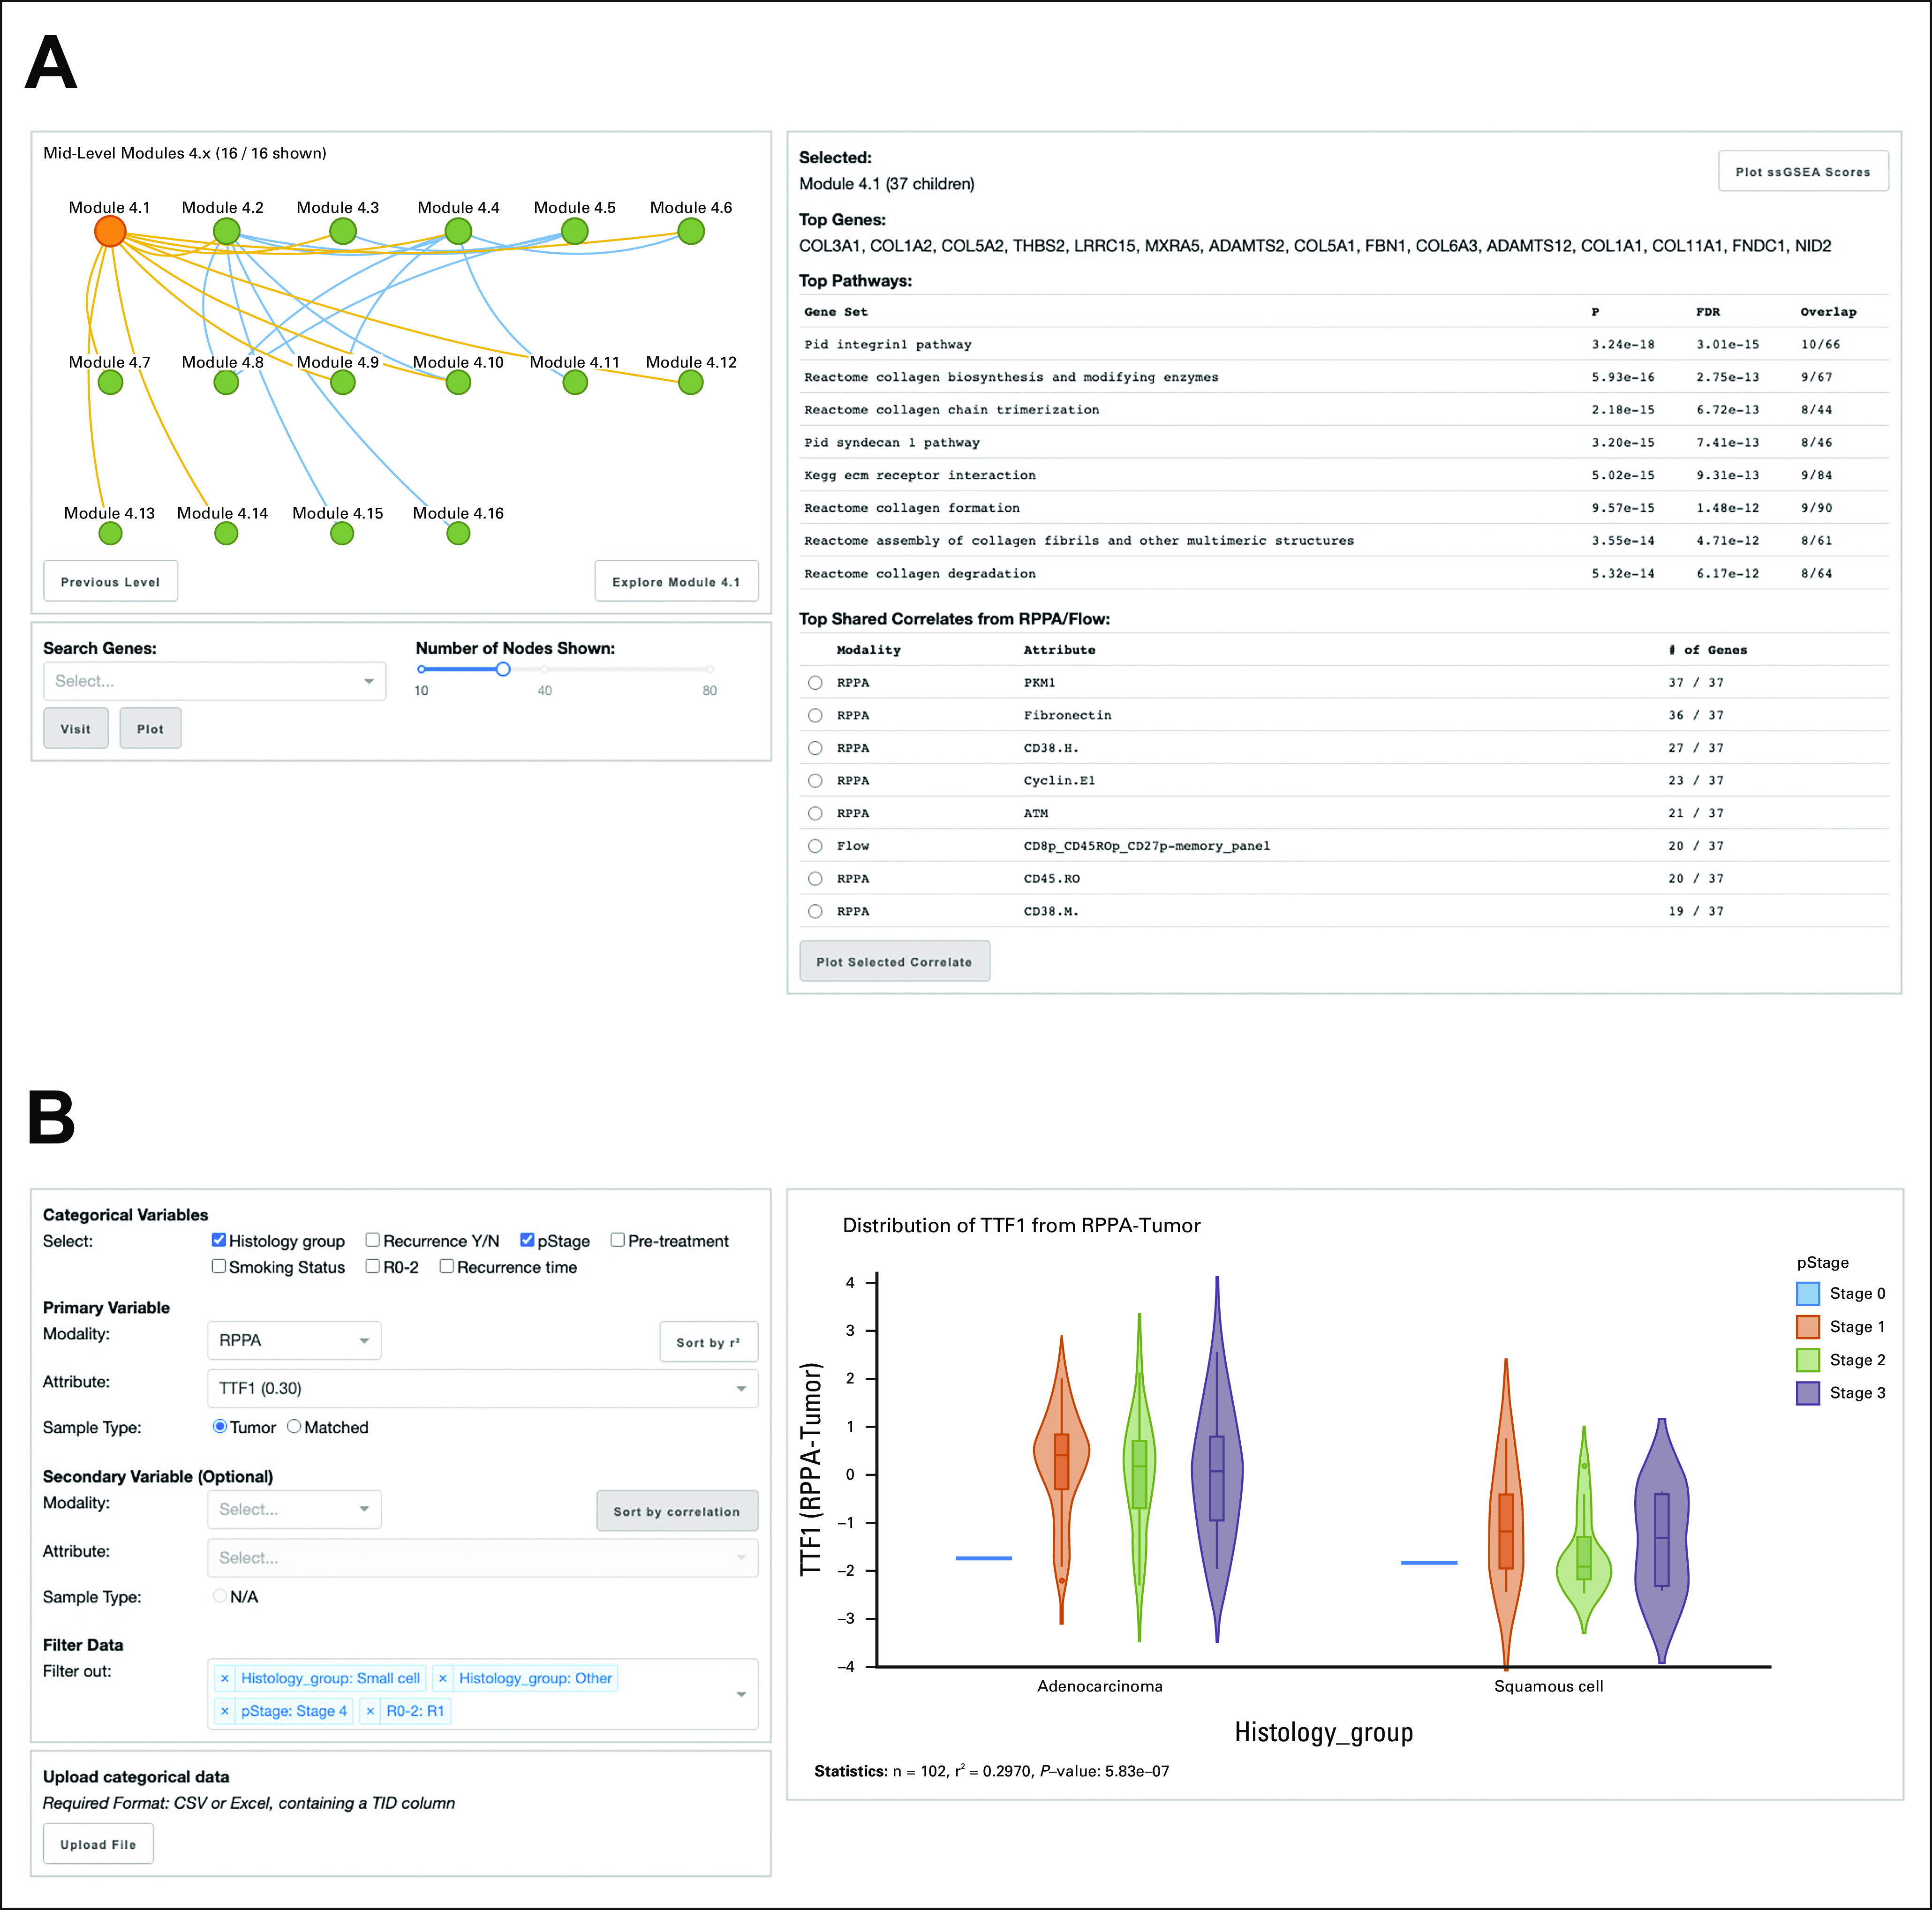The height and width of the screenshot is (1910, 1932).
Task: Click the Plot button under Search Genes
Action: 151,729
